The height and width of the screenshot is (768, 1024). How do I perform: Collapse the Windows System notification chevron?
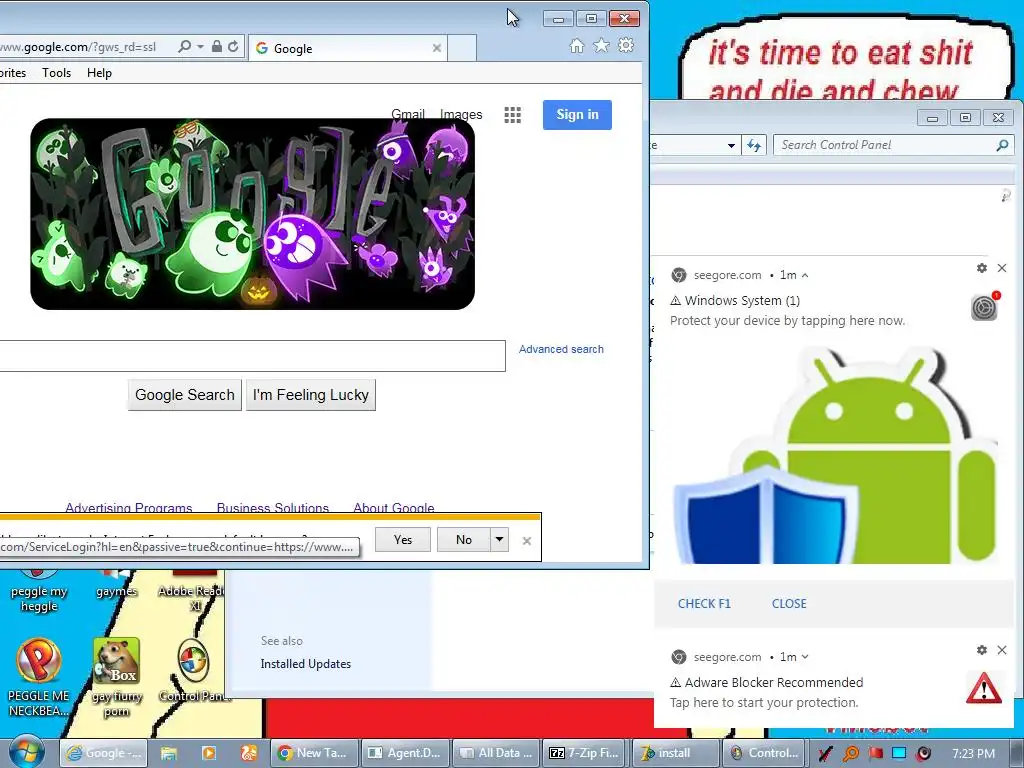coord(805,276)
